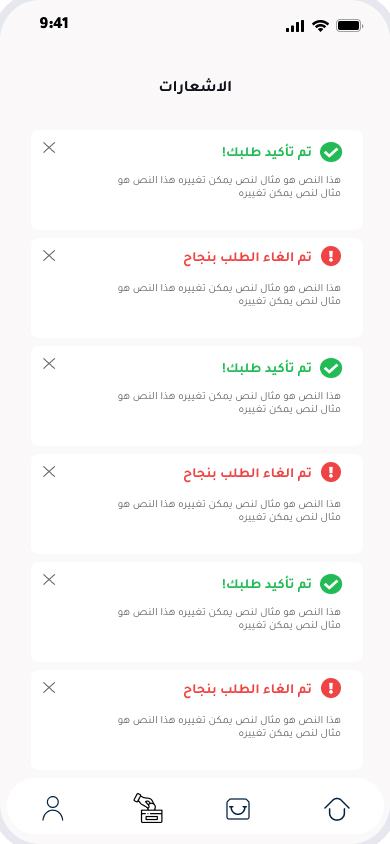Image resolution: width=390 pixels, height=844 pixels.
Task: Click the battery indicator in status bar
Action: pos(350,26)
